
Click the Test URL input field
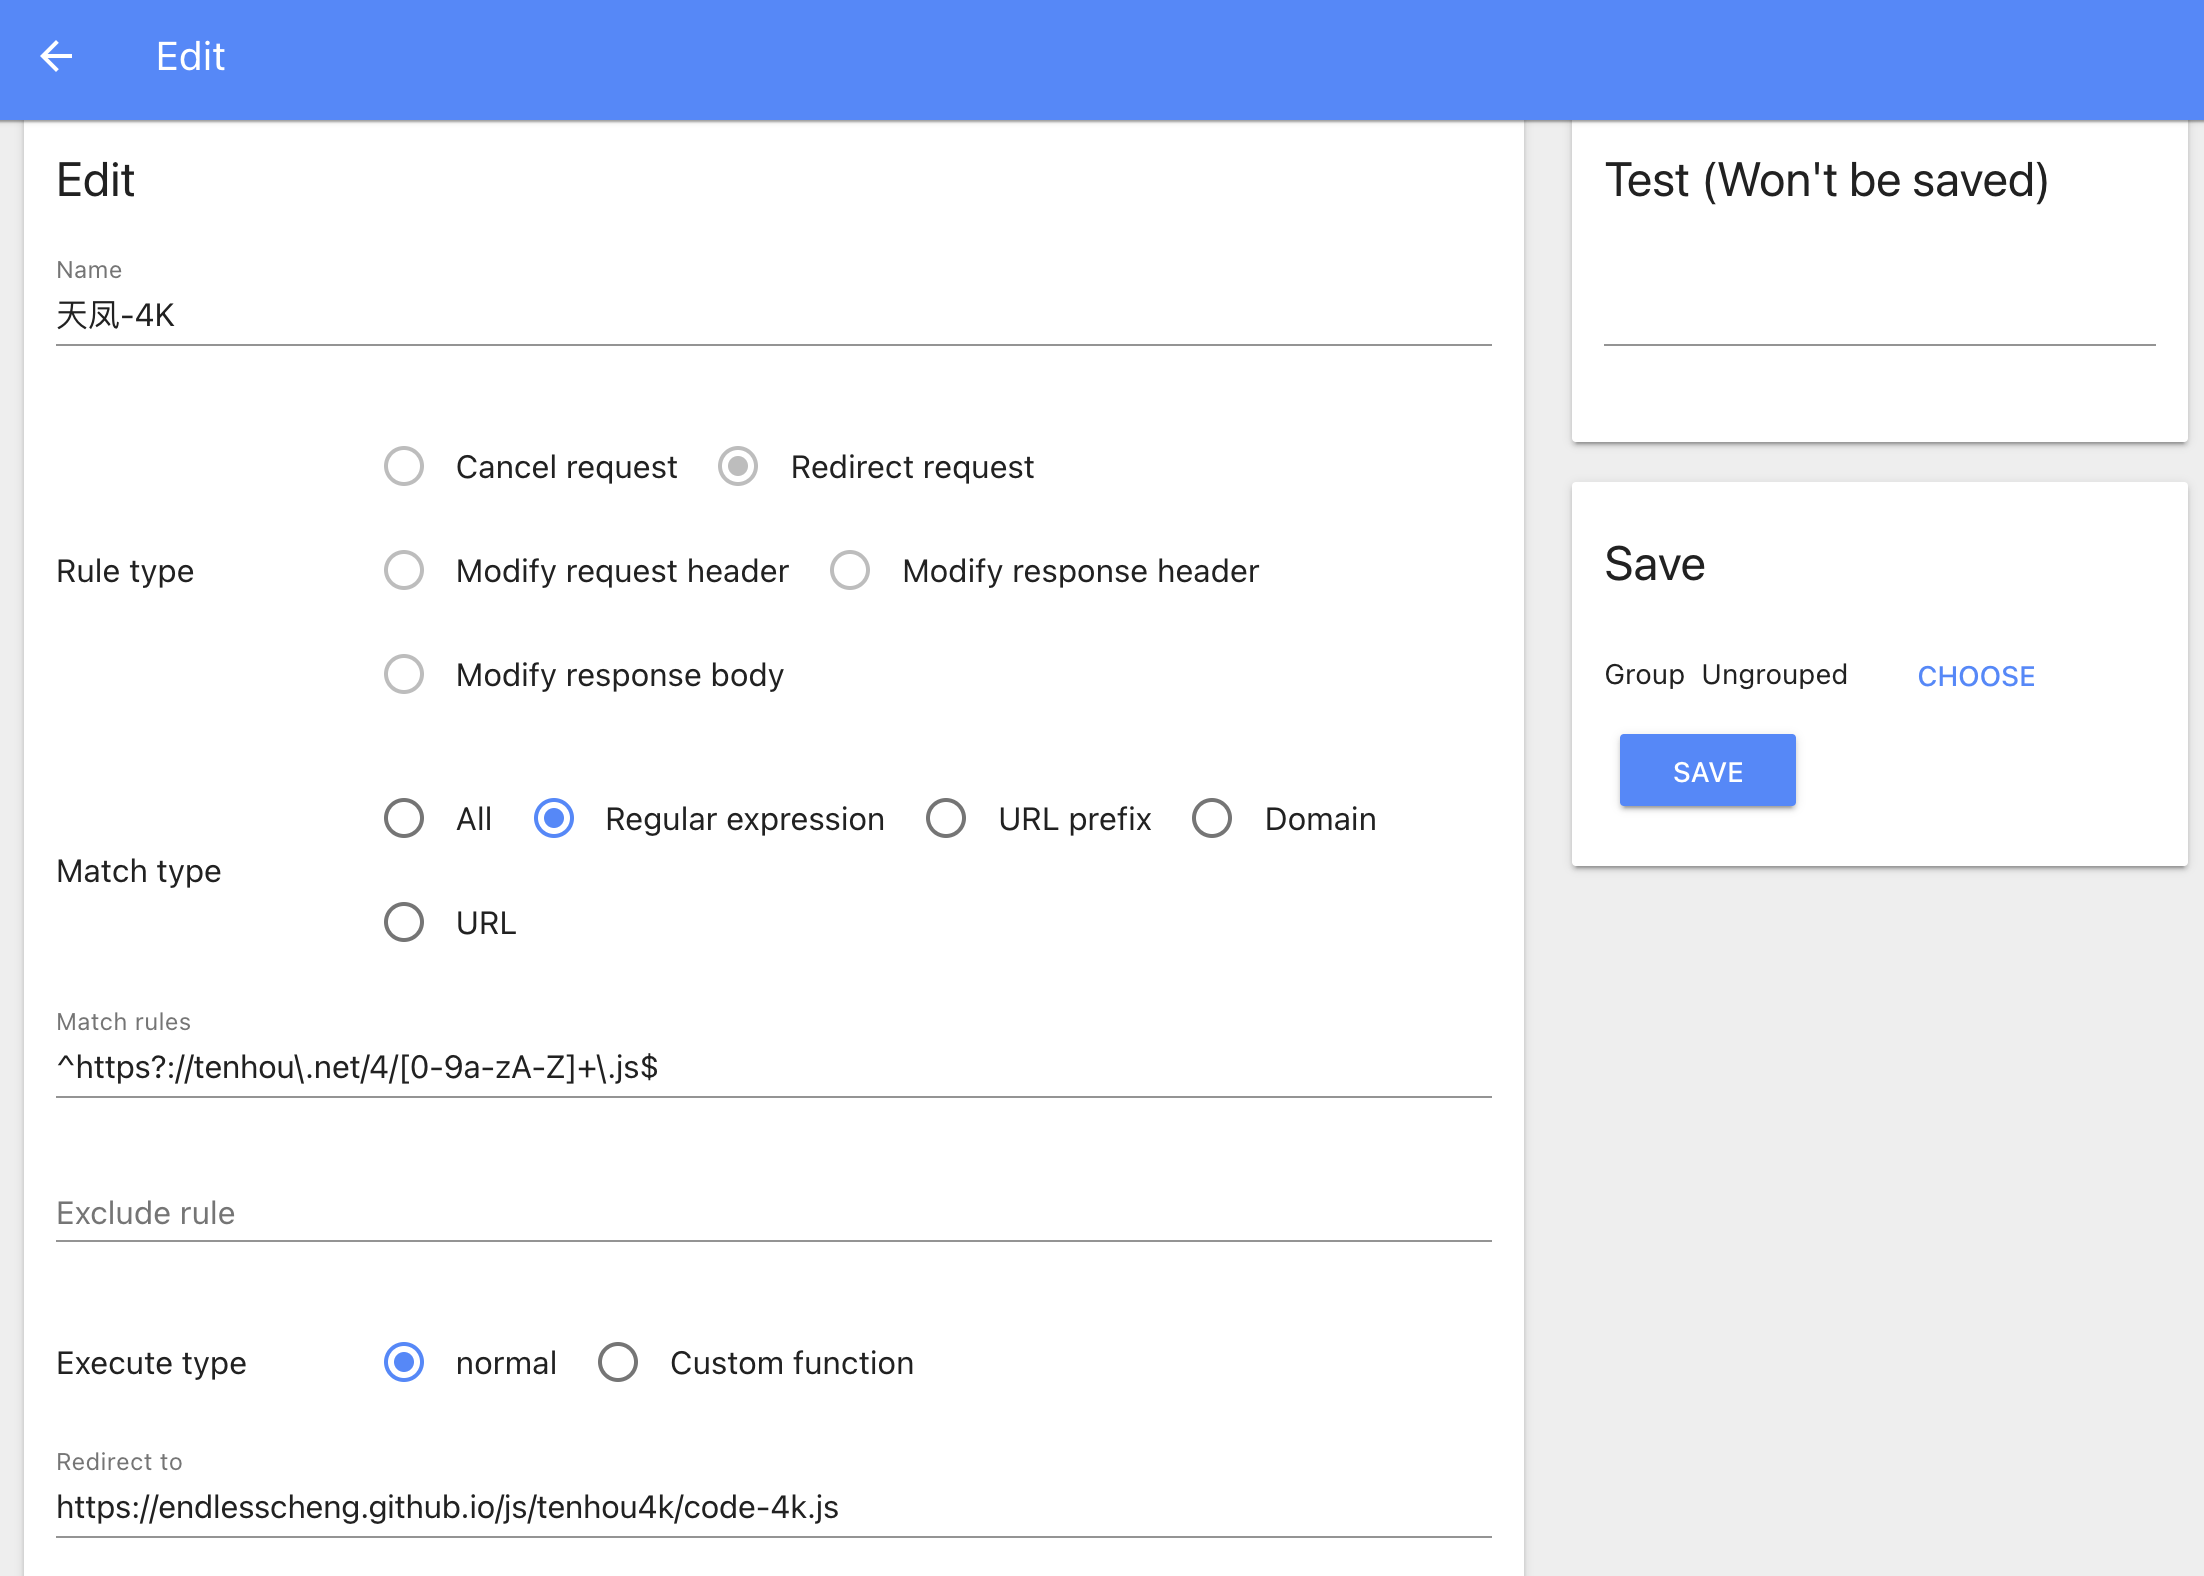pos(1878,318)
